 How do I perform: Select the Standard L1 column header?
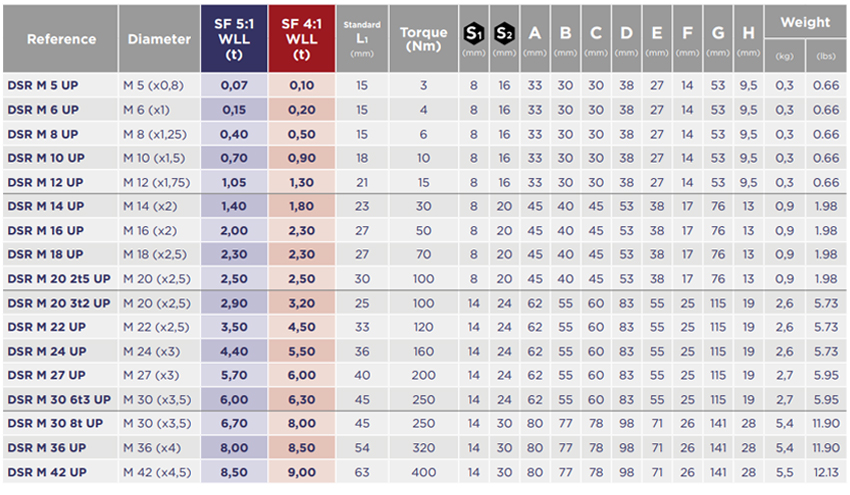(361, 39)
